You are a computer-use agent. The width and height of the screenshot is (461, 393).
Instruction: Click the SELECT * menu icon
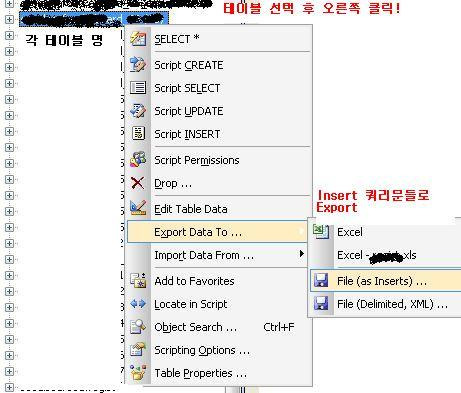[x=138, y=39]
